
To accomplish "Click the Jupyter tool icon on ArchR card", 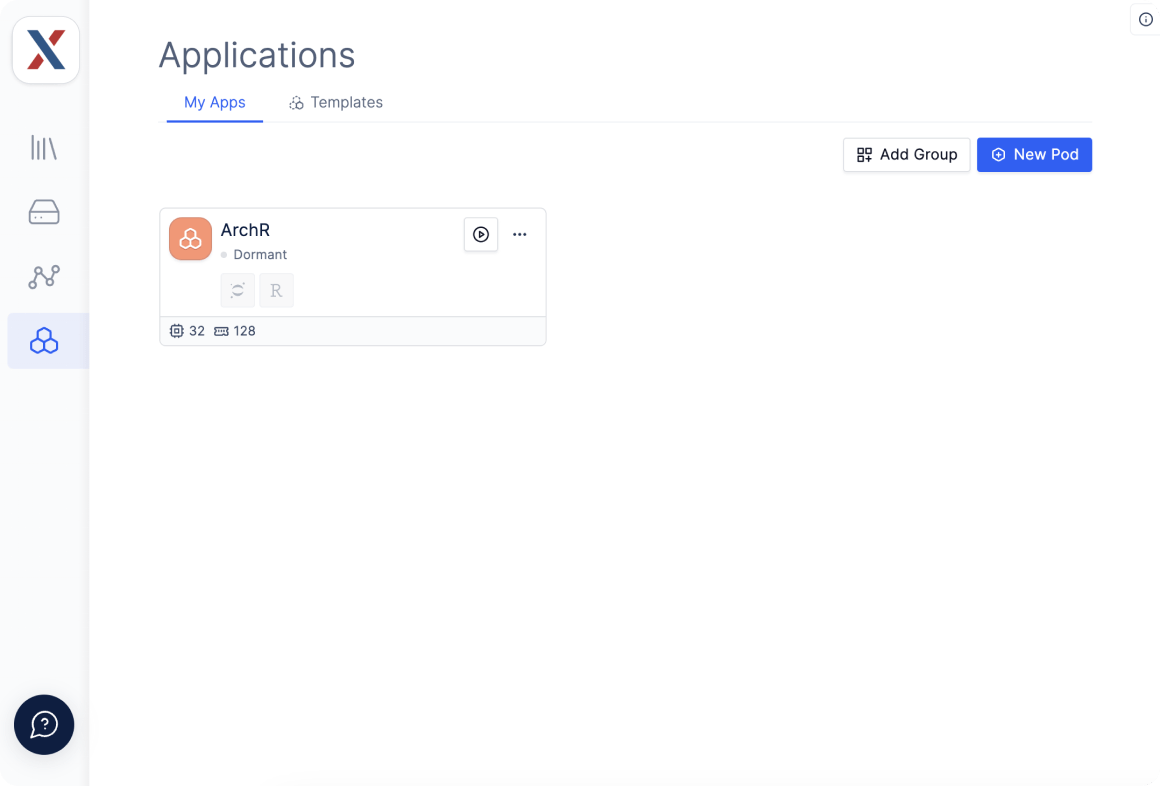I will pos(237,290).
